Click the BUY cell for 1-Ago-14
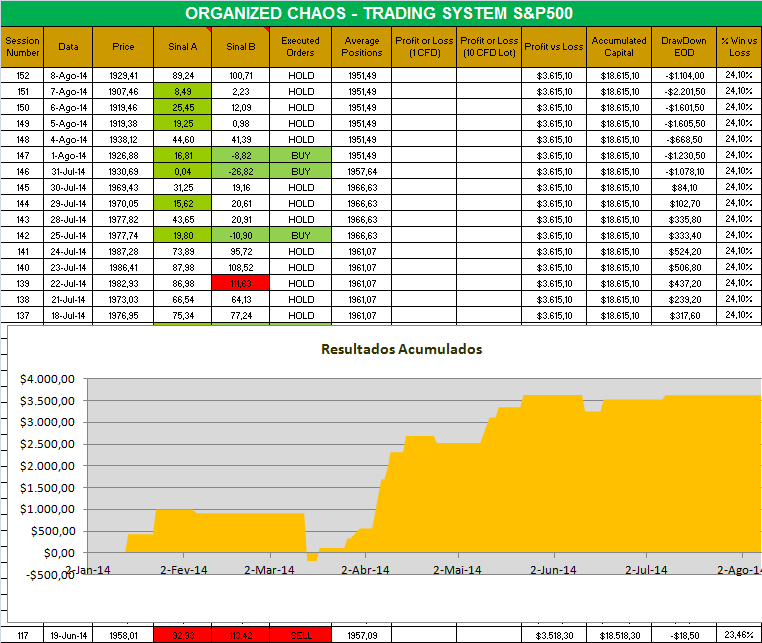 click(300, 156)
